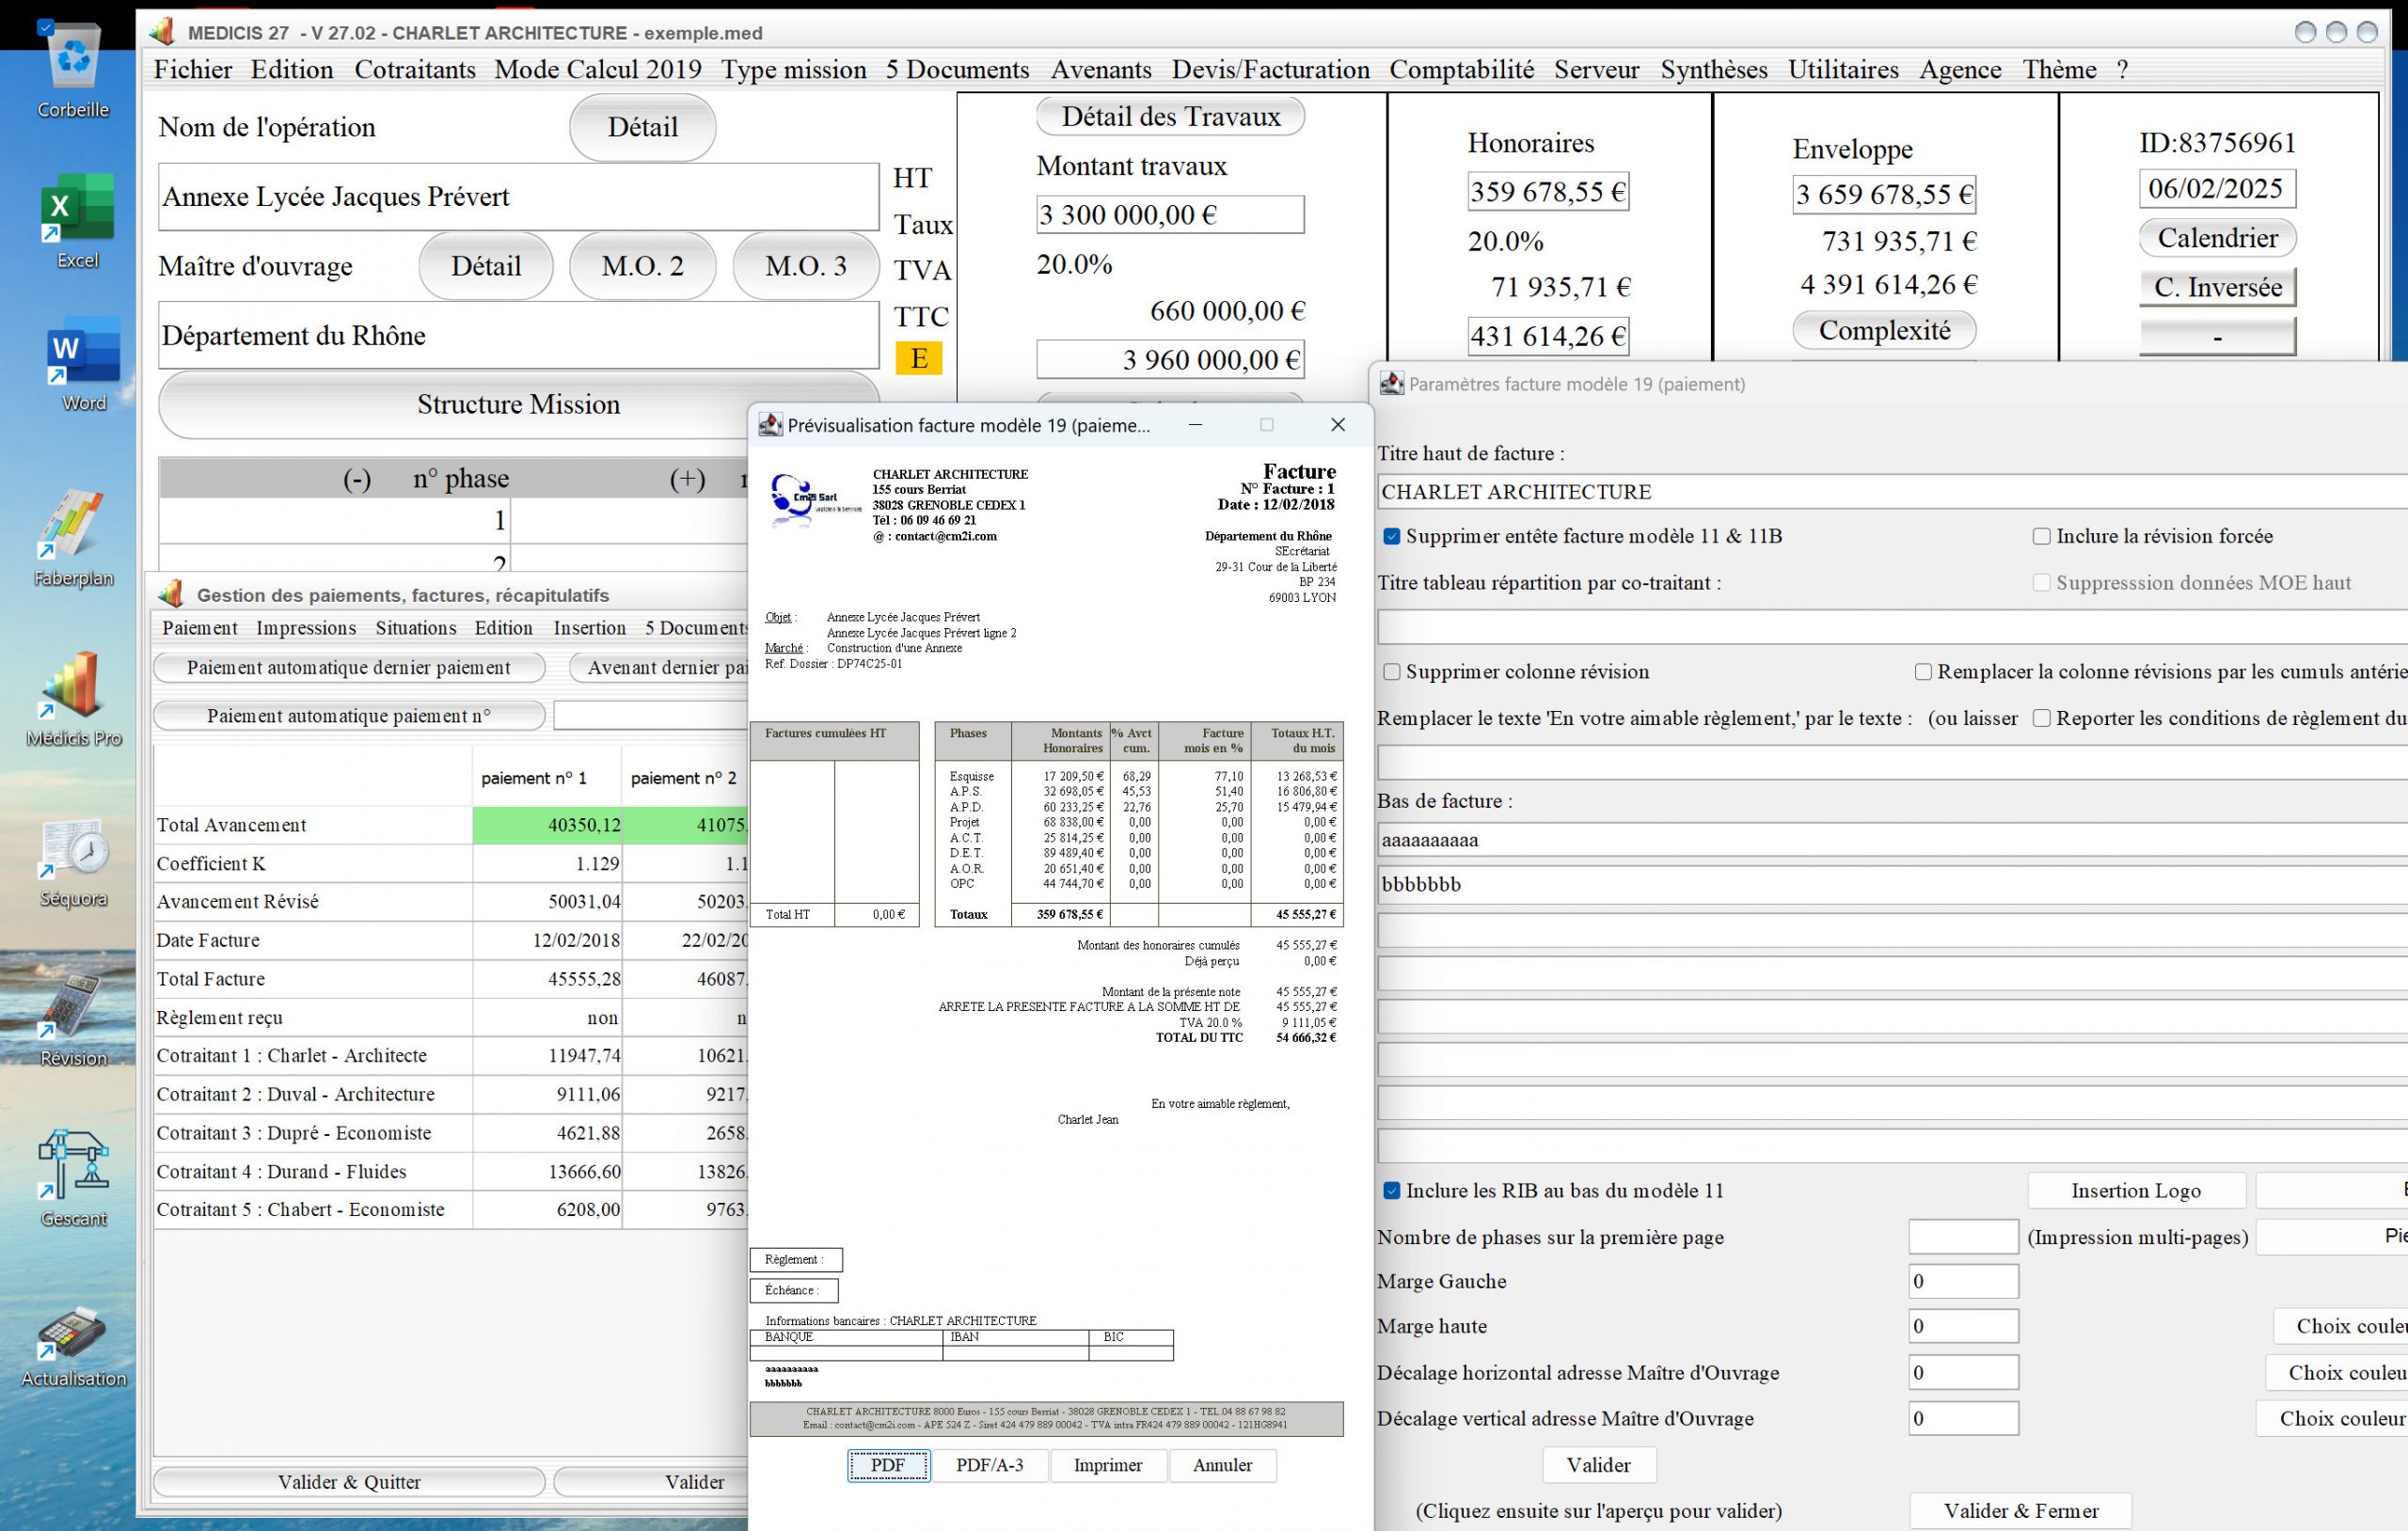The height and width of the screenshot is (1531, 2408).
Task: Click the paiement n° 1 column header
Action: pos(547,778)
